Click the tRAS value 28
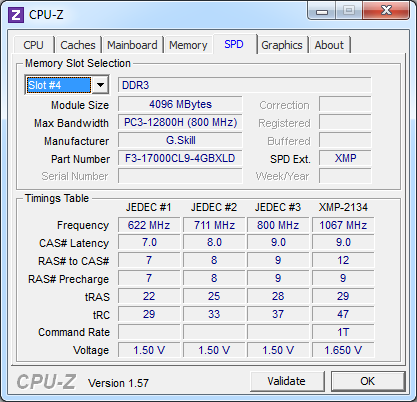This screenshot has width=417, height=402. pos(278,296)
